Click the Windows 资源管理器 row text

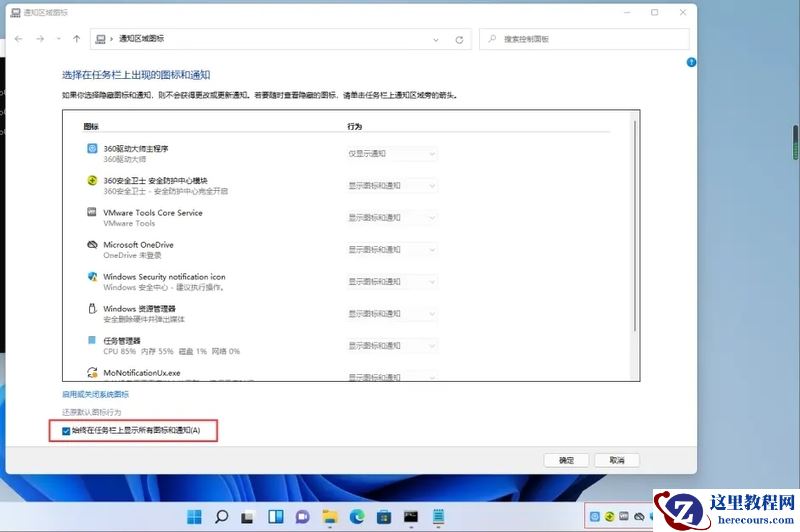[x=139, y=309]
